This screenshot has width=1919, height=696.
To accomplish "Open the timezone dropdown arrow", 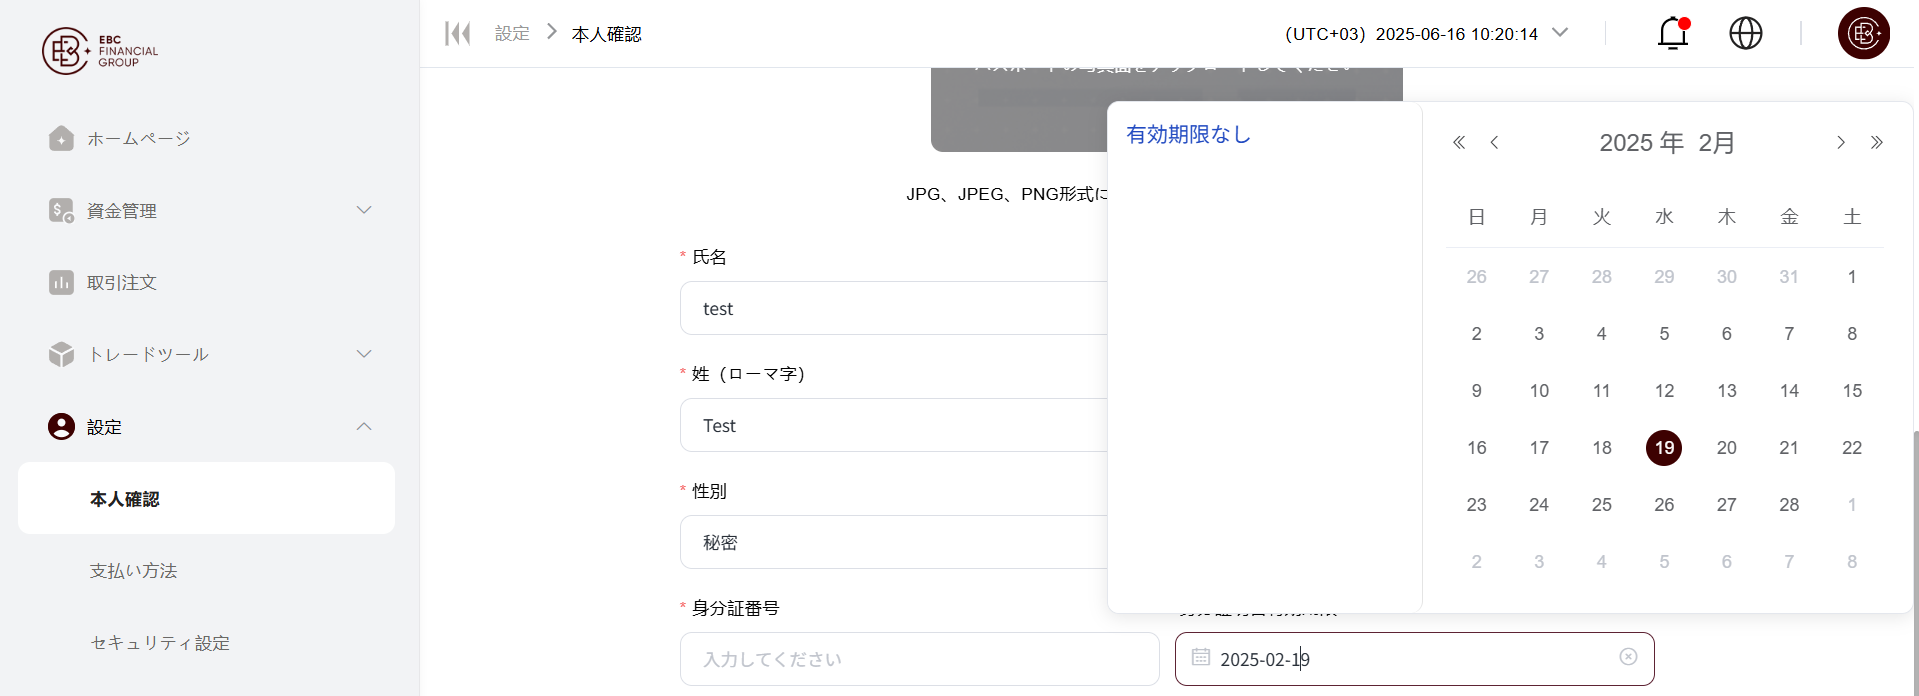I will point(1560,33).
